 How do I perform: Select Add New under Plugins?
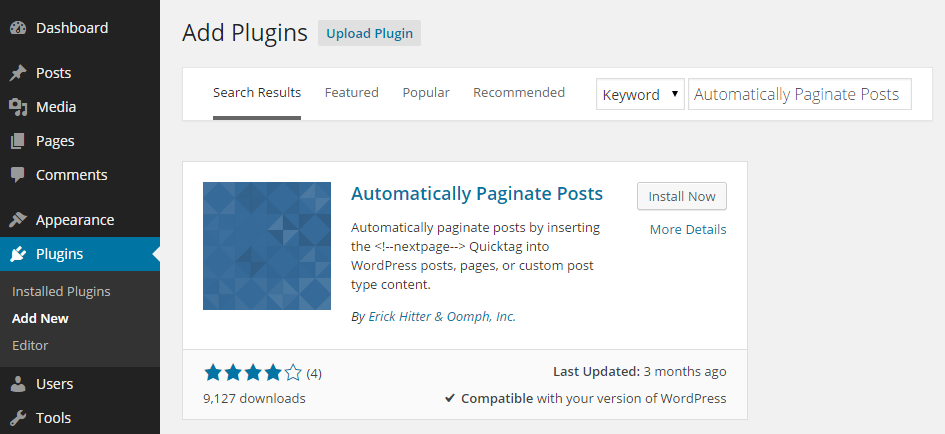click(40, 318)
